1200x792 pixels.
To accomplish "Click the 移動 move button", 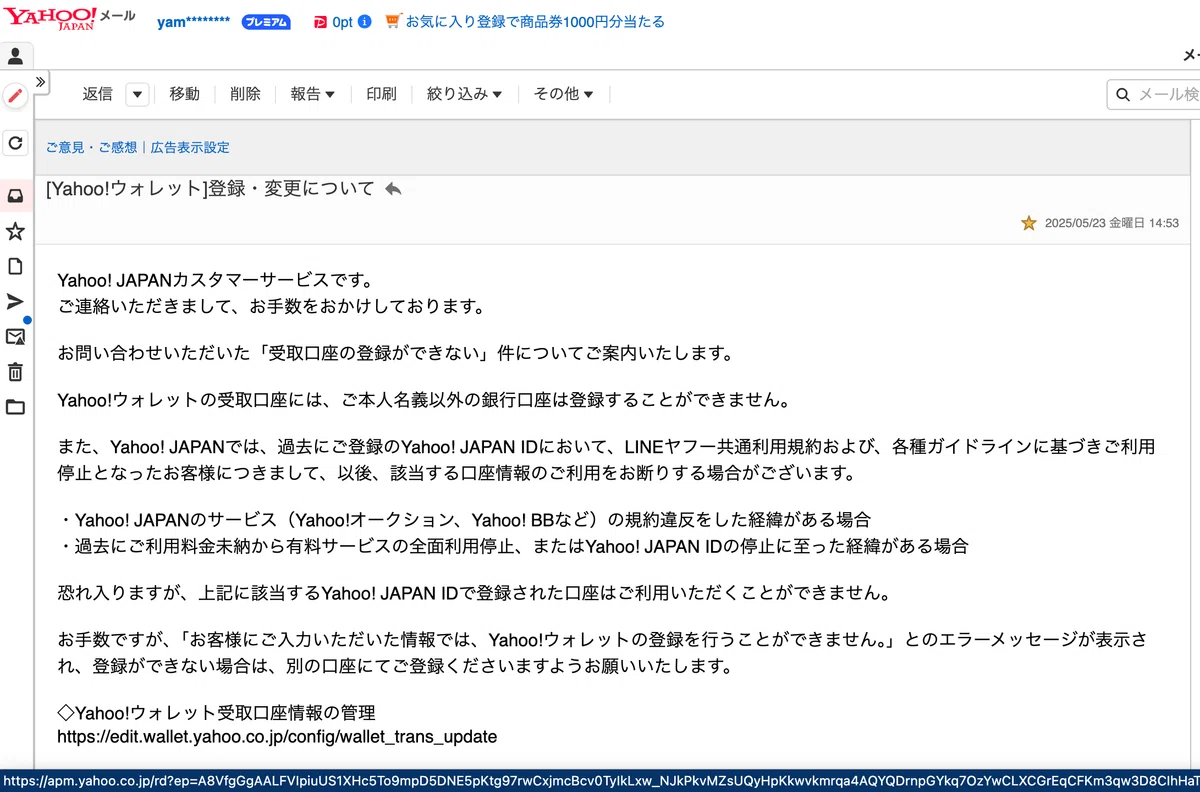I will tap(184, 94).
